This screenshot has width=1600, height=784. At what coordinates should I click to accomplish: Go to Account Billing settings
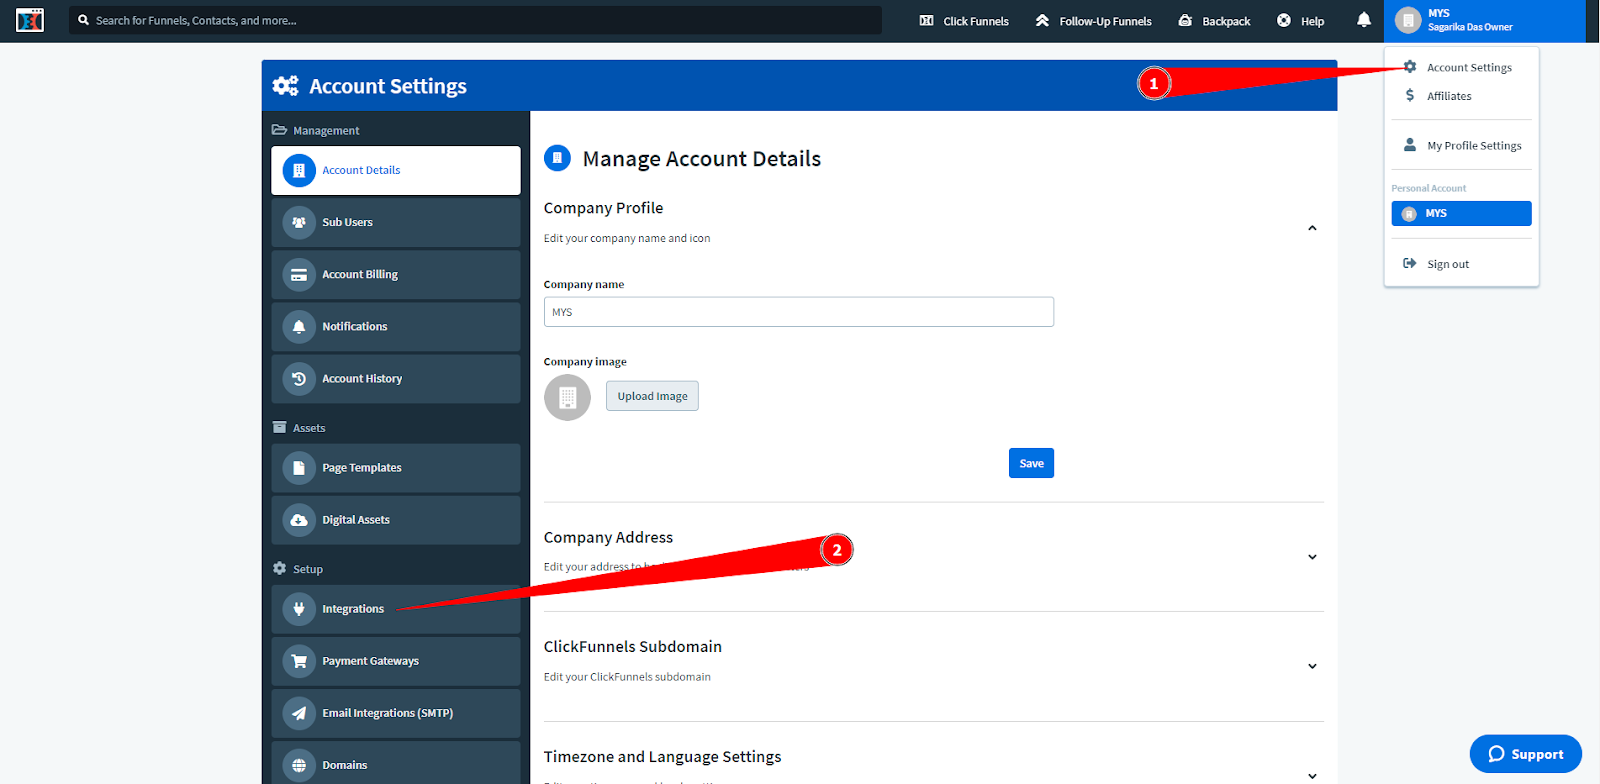(x=396, y=275)
